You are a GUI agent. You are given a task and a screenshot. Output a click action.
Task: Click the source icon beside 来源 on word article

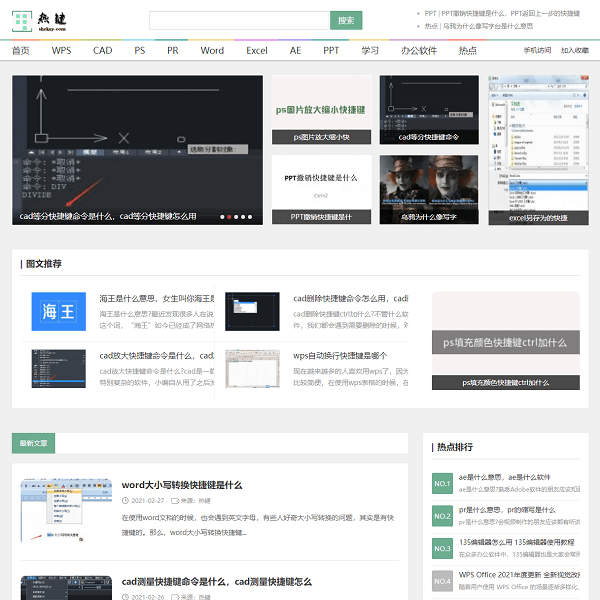tap(175, 501)
